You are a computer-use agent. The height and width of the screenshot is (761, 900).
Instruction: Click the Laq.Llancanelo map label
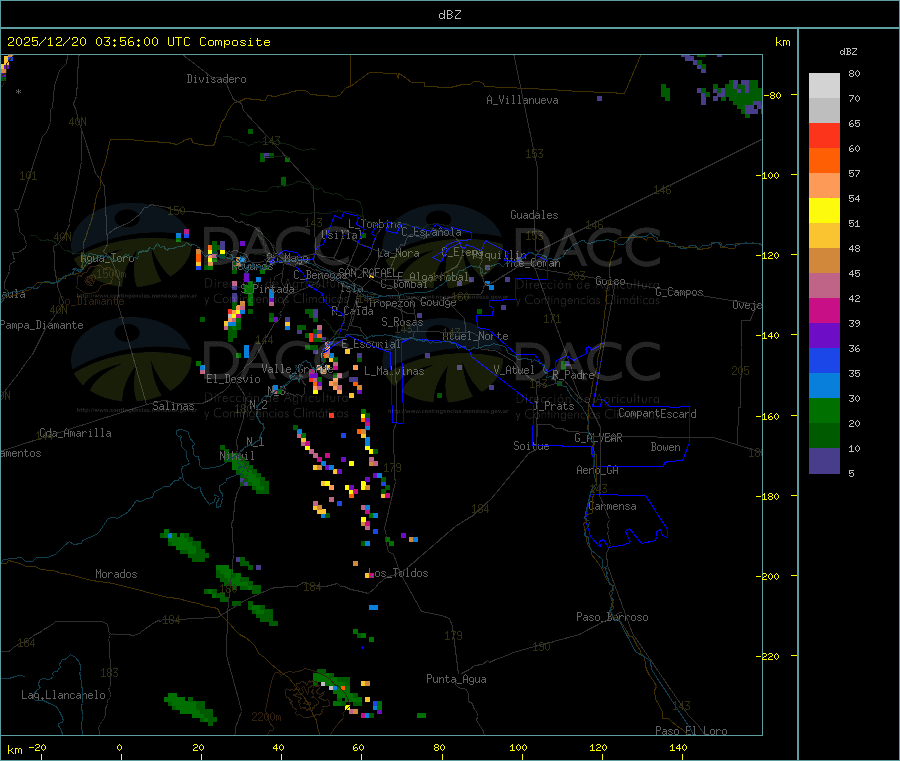click(x=63, y=695)
